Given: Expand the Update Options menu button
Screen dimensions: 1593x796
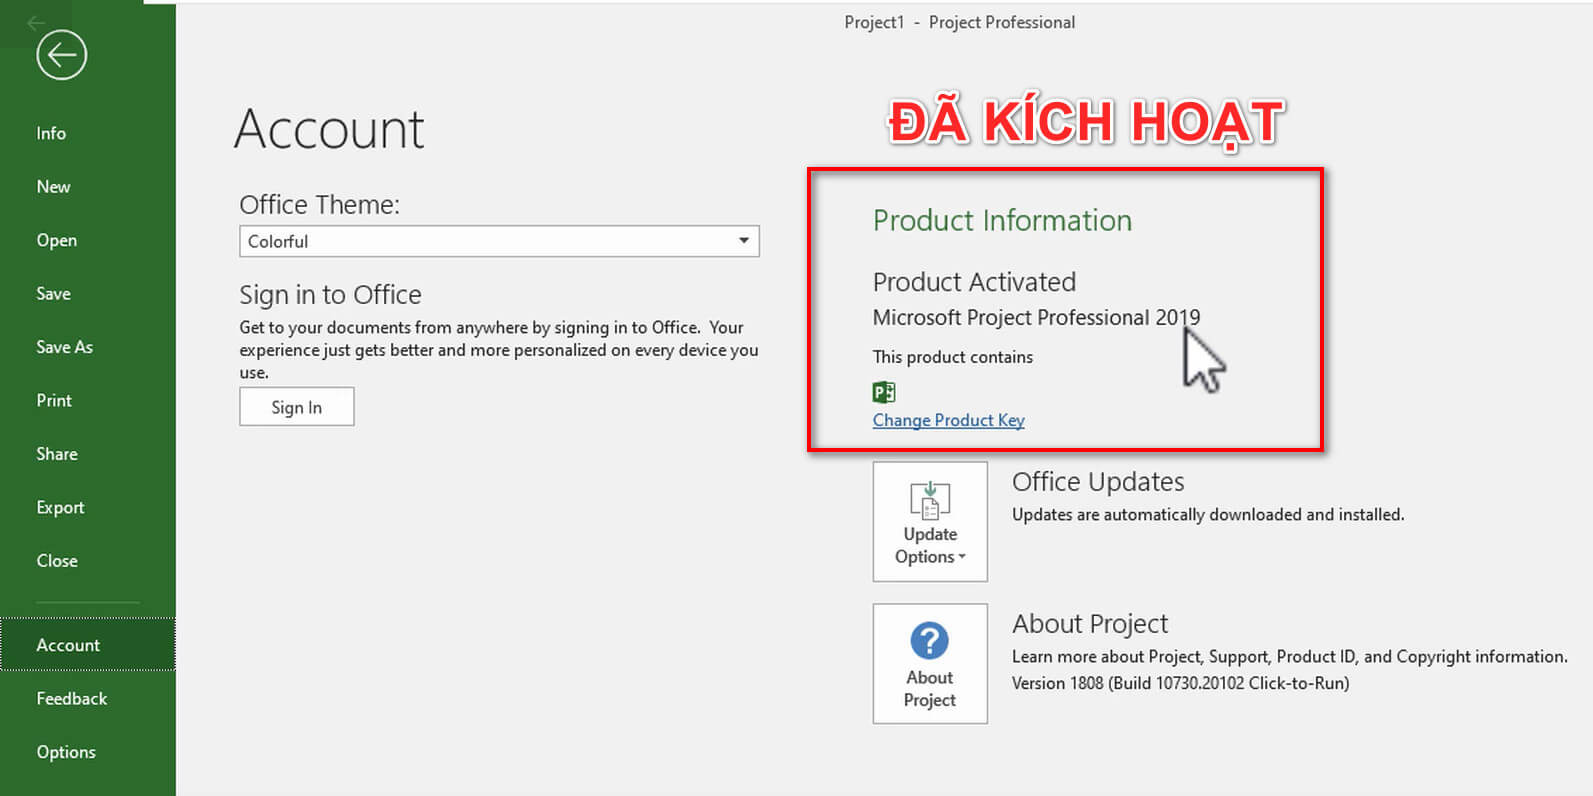Looking at the screenshot, I should pyautogui.click(x=930, y=521).
